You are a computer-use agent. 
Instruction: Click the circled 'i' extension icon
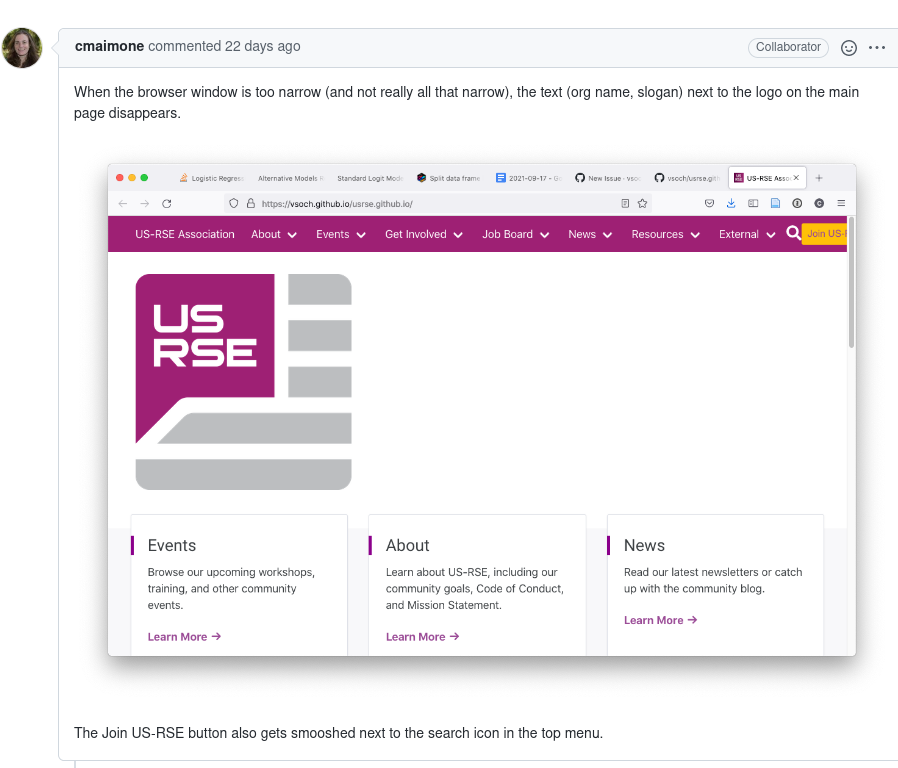click(797, 203)
